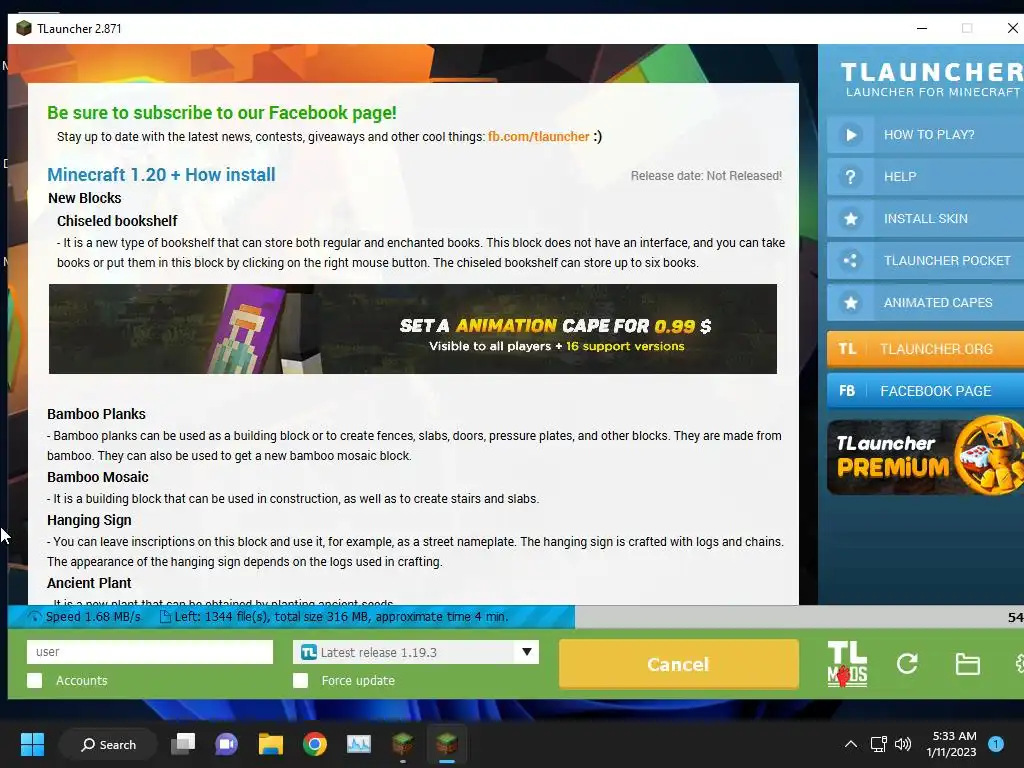Click the Help question mark icon
Image resolution: width=1024 pixels, height=768 pixels.
(x=850, y=176)
